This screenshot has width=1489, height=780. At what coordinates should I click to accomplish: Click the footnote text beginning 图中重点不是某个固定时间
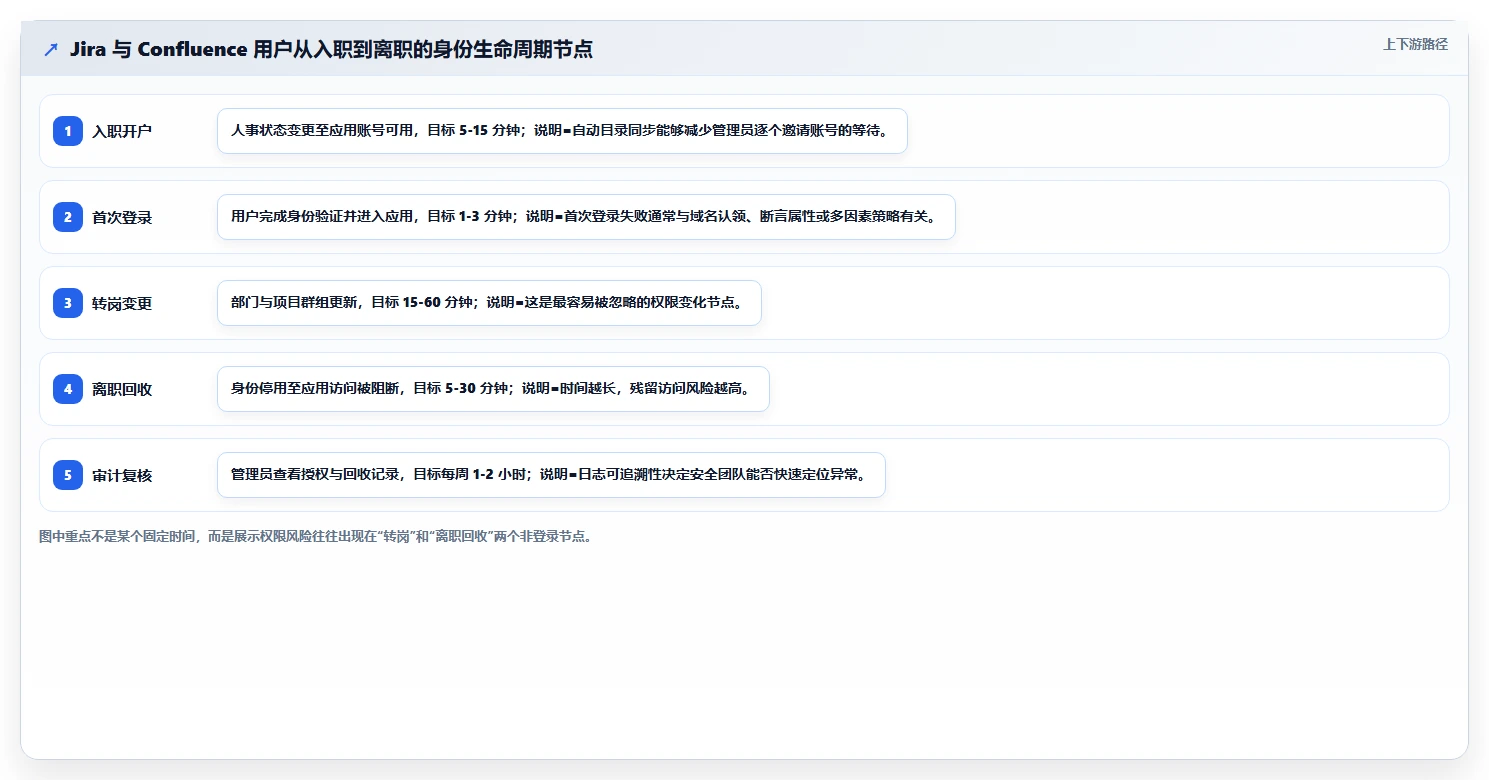(x=316, y=536)
